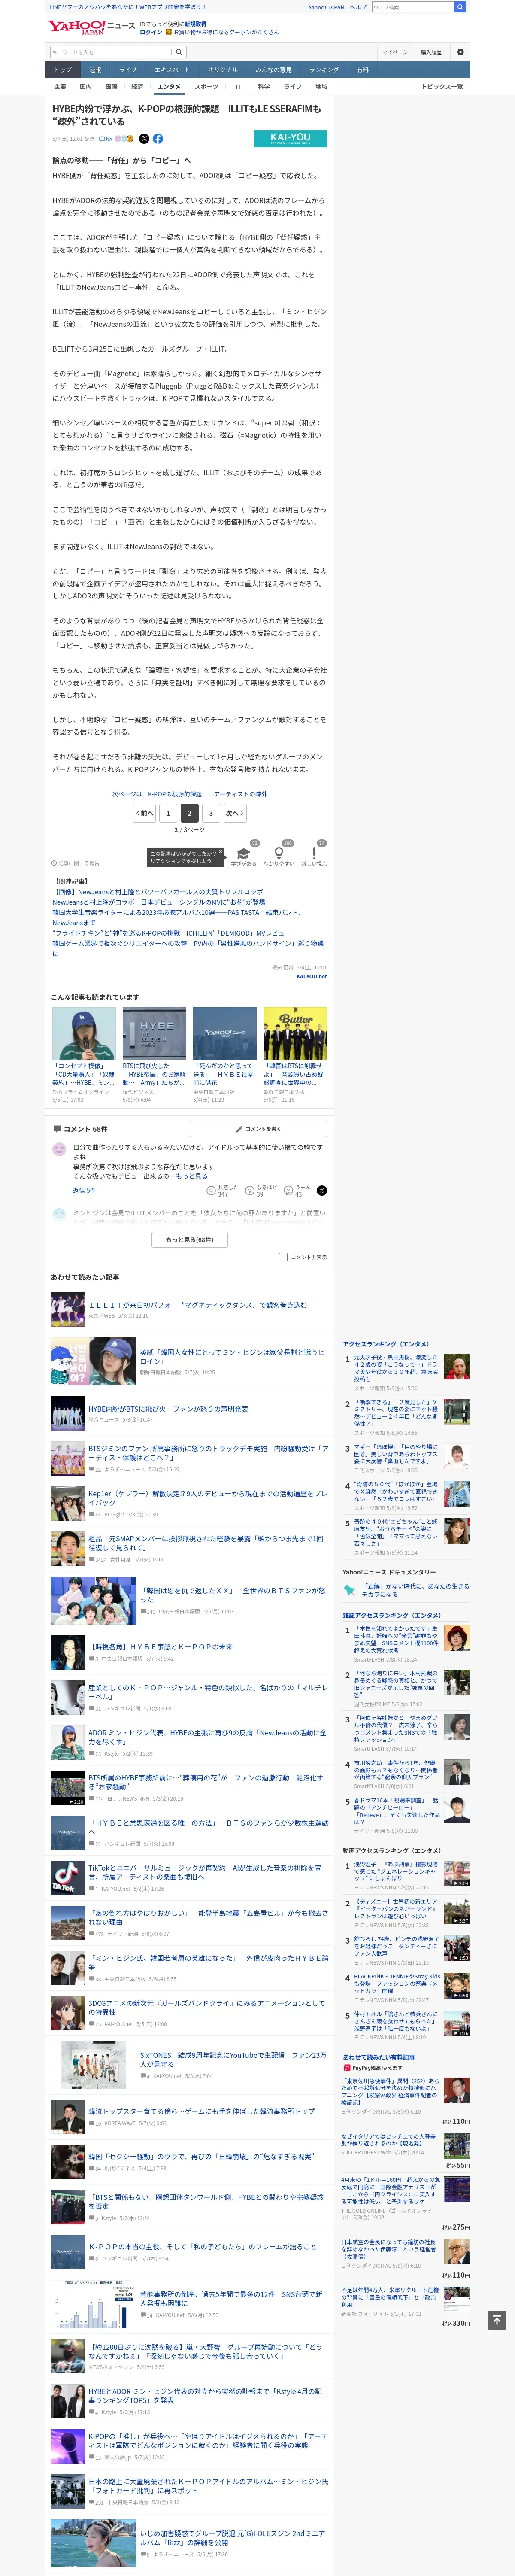Click the 共感した smiley reaction on the comment
Screen dimensions: 515x2576
211,1190
